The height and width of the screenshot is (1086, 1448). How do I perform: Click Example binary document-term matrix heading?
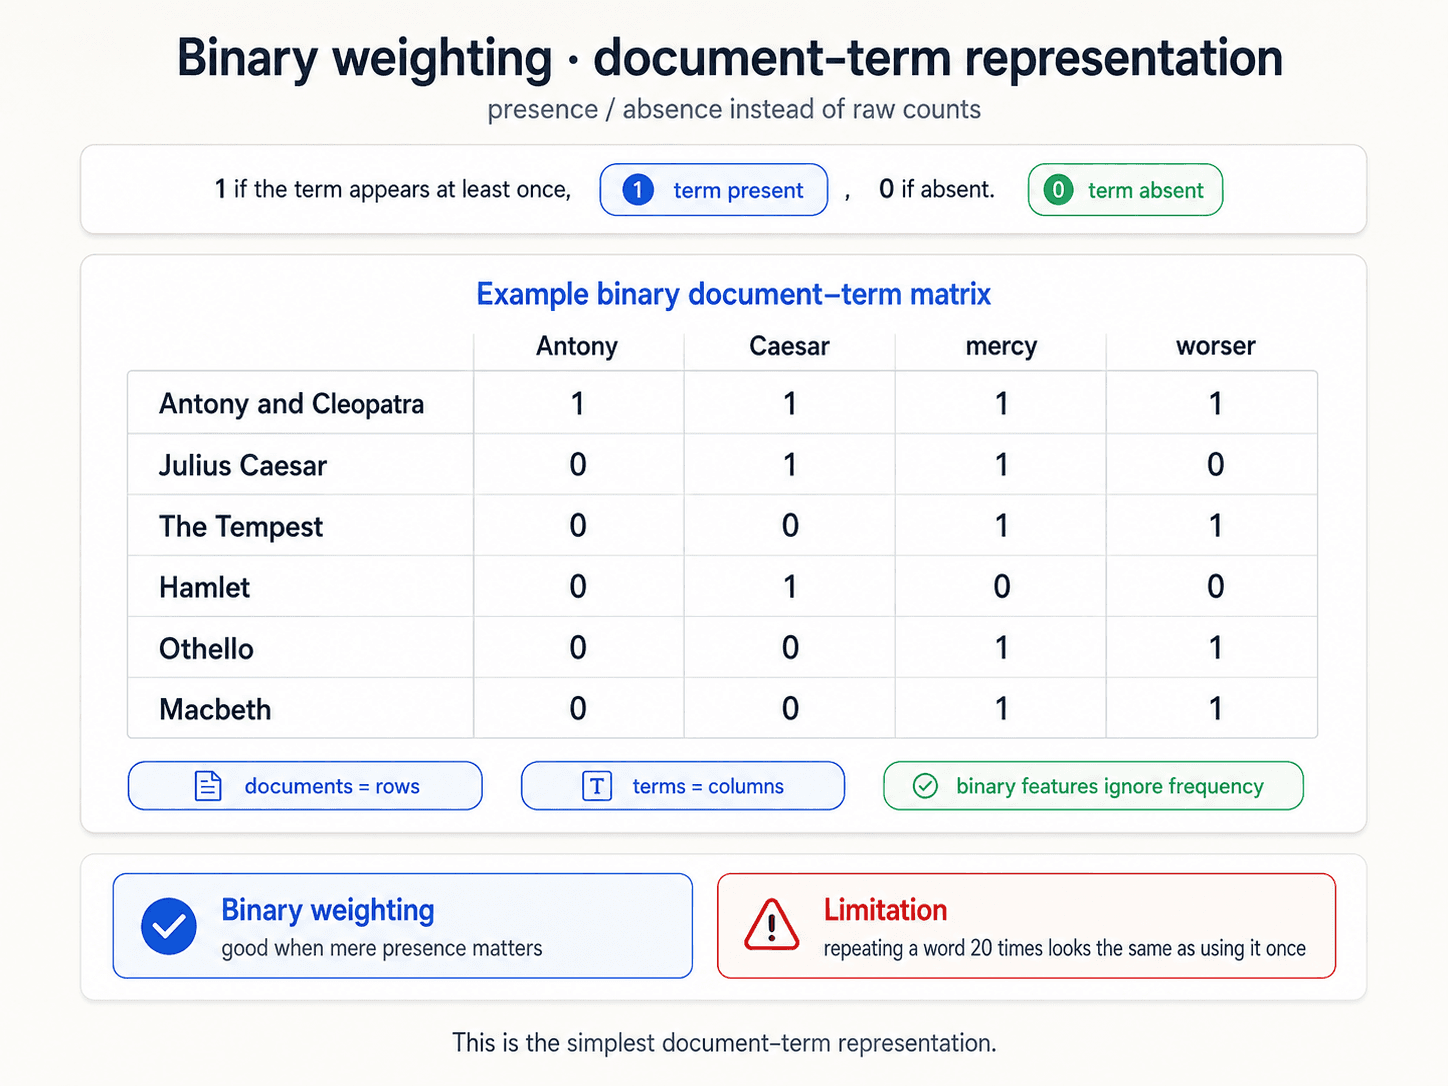coord(733,294)
